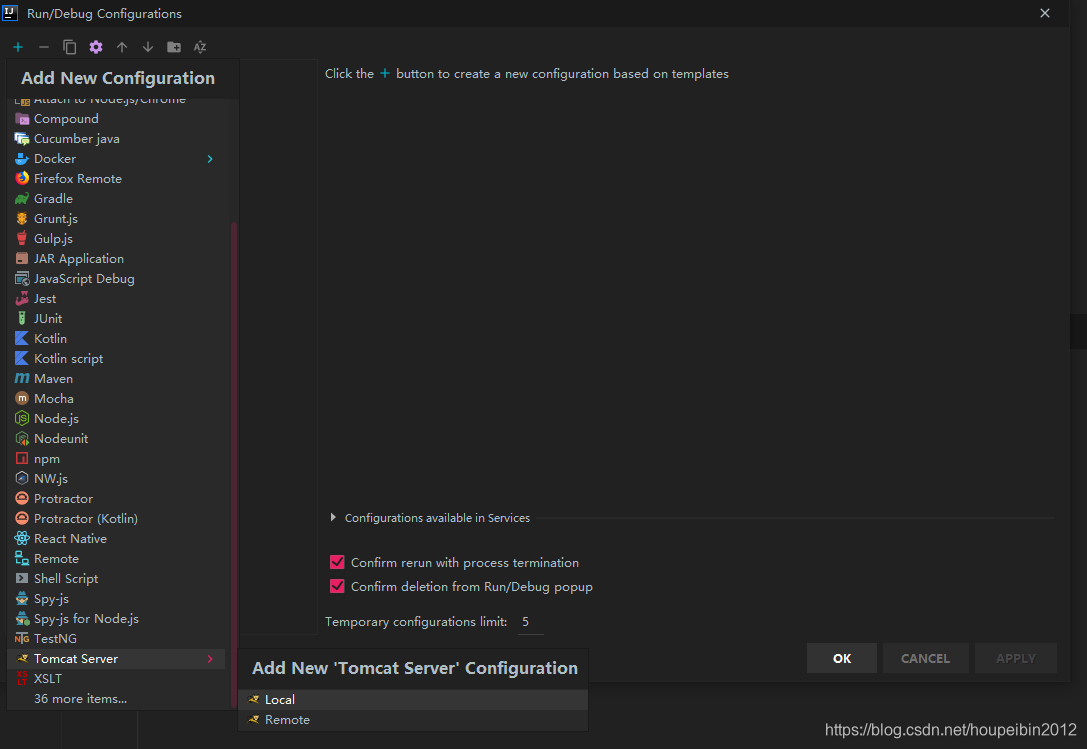The image size is (1087, 749).
Task: Choose NW.js configuration type
Action: point(116,479)
